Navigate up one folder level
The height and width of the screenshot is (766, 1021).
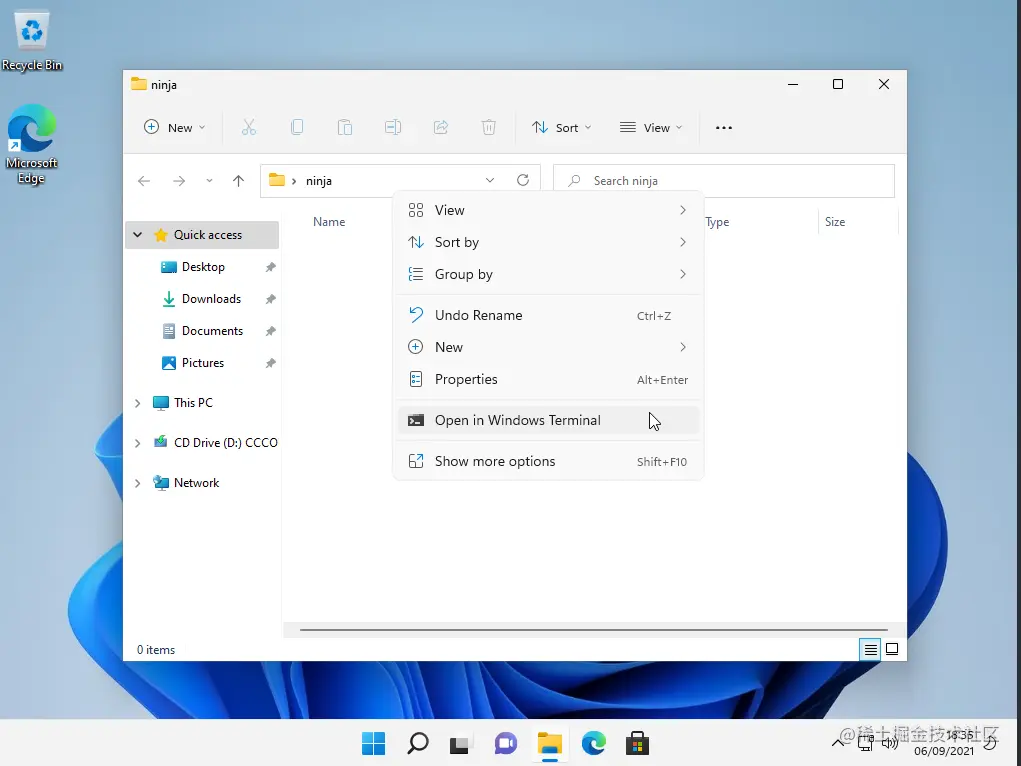pyautogui.click(x=238, y=180)
